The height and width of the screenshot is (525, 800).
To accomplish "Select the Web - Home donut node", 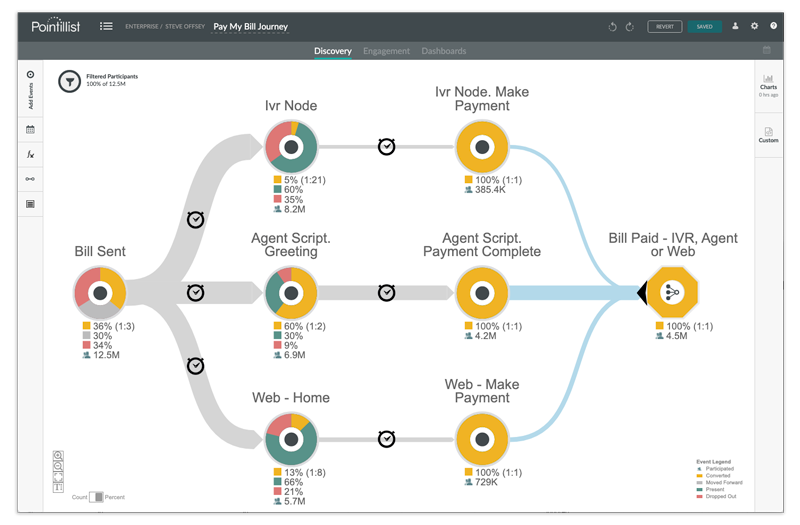I will tap(291, 439).
